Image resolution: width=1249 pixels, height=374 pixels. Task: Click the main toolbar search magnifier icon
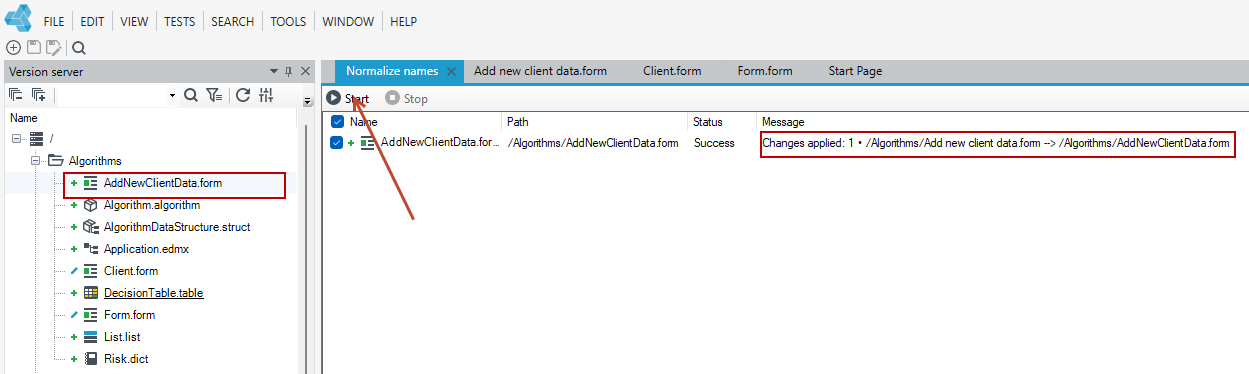[79, 47]
